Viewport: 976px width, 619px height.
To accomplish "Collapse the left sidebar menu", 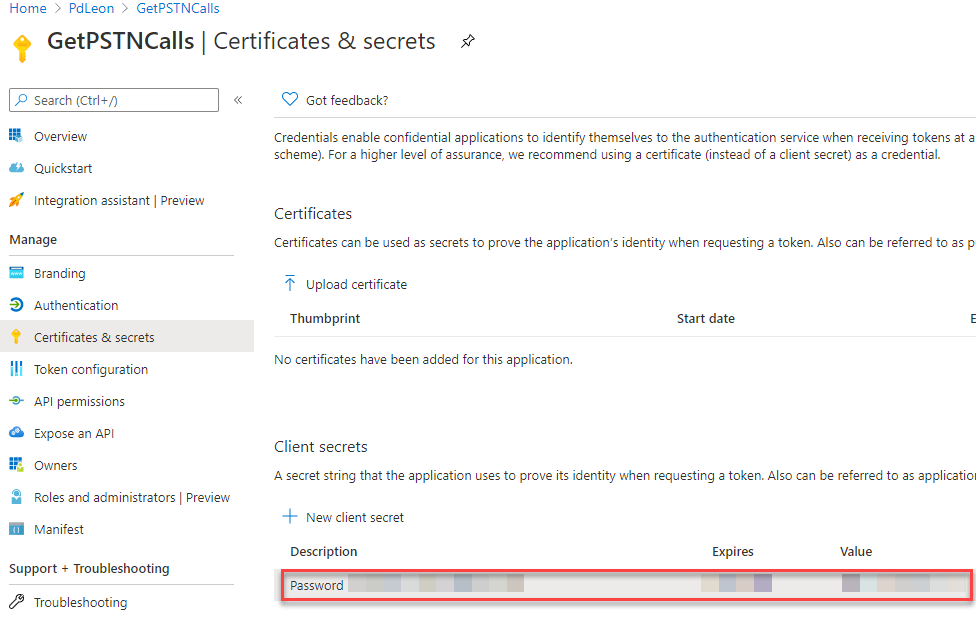I will (x=236, y=99).
